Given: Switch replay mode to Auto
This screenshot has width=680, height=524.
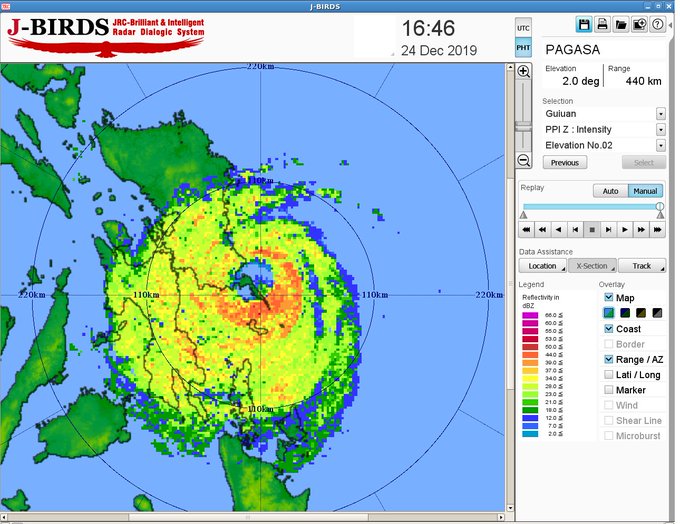Looking at the screenshot, I should 610,191.
